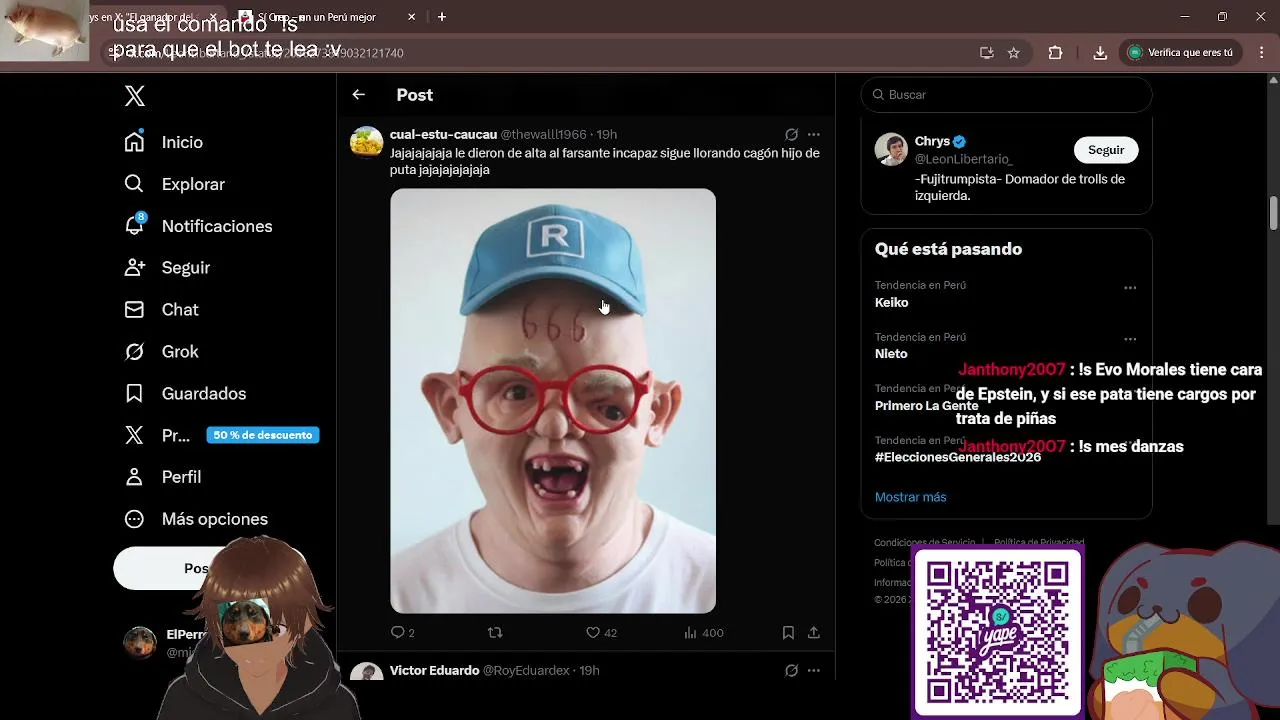Click the Seguir button for Chrys
1280x720 pixels.
1106,150
